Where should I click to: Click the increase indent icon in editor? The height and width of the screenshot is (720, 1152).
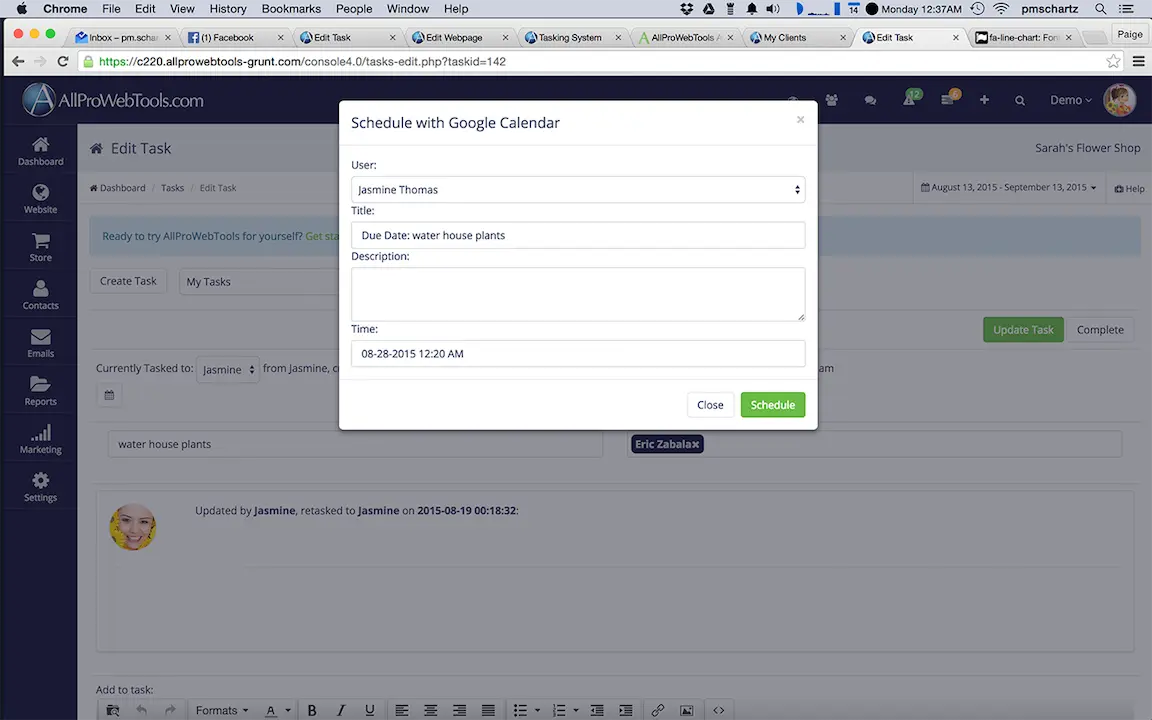click(625, 710)
